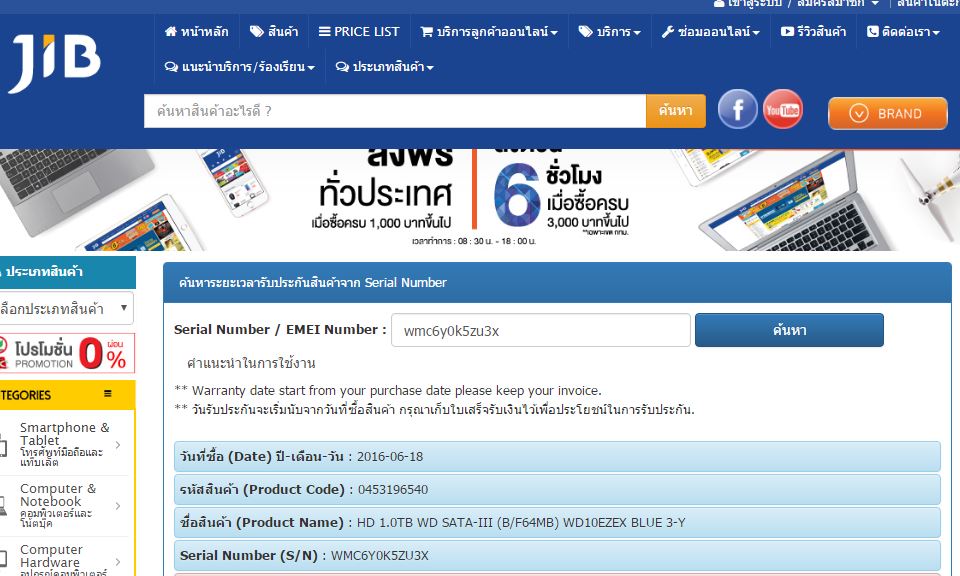Click the Warranty date start English note

[x=388, y=391]
